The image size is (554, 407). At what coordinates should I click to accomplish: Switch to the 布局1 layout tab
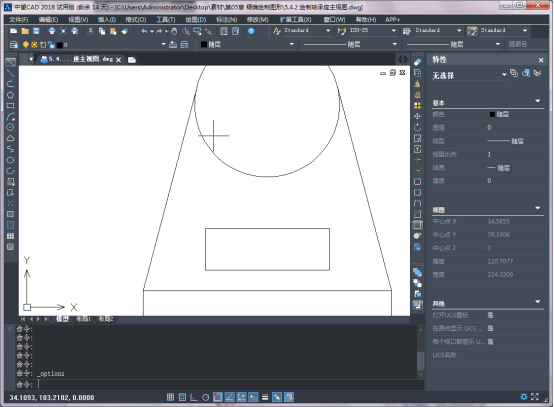pos(83,319)
